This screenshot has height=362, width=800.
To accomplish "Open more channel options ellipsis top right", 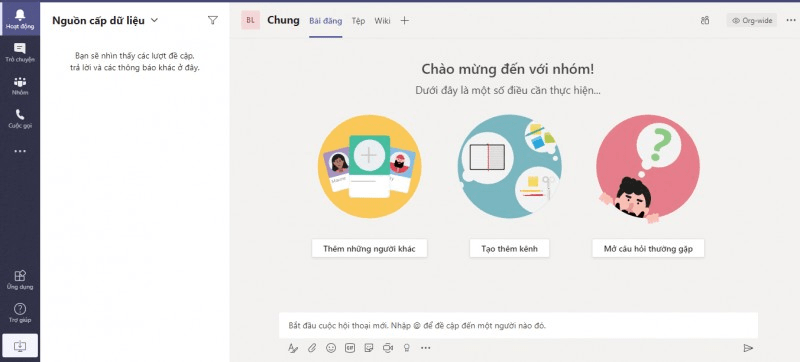I will tap(791, 20).
